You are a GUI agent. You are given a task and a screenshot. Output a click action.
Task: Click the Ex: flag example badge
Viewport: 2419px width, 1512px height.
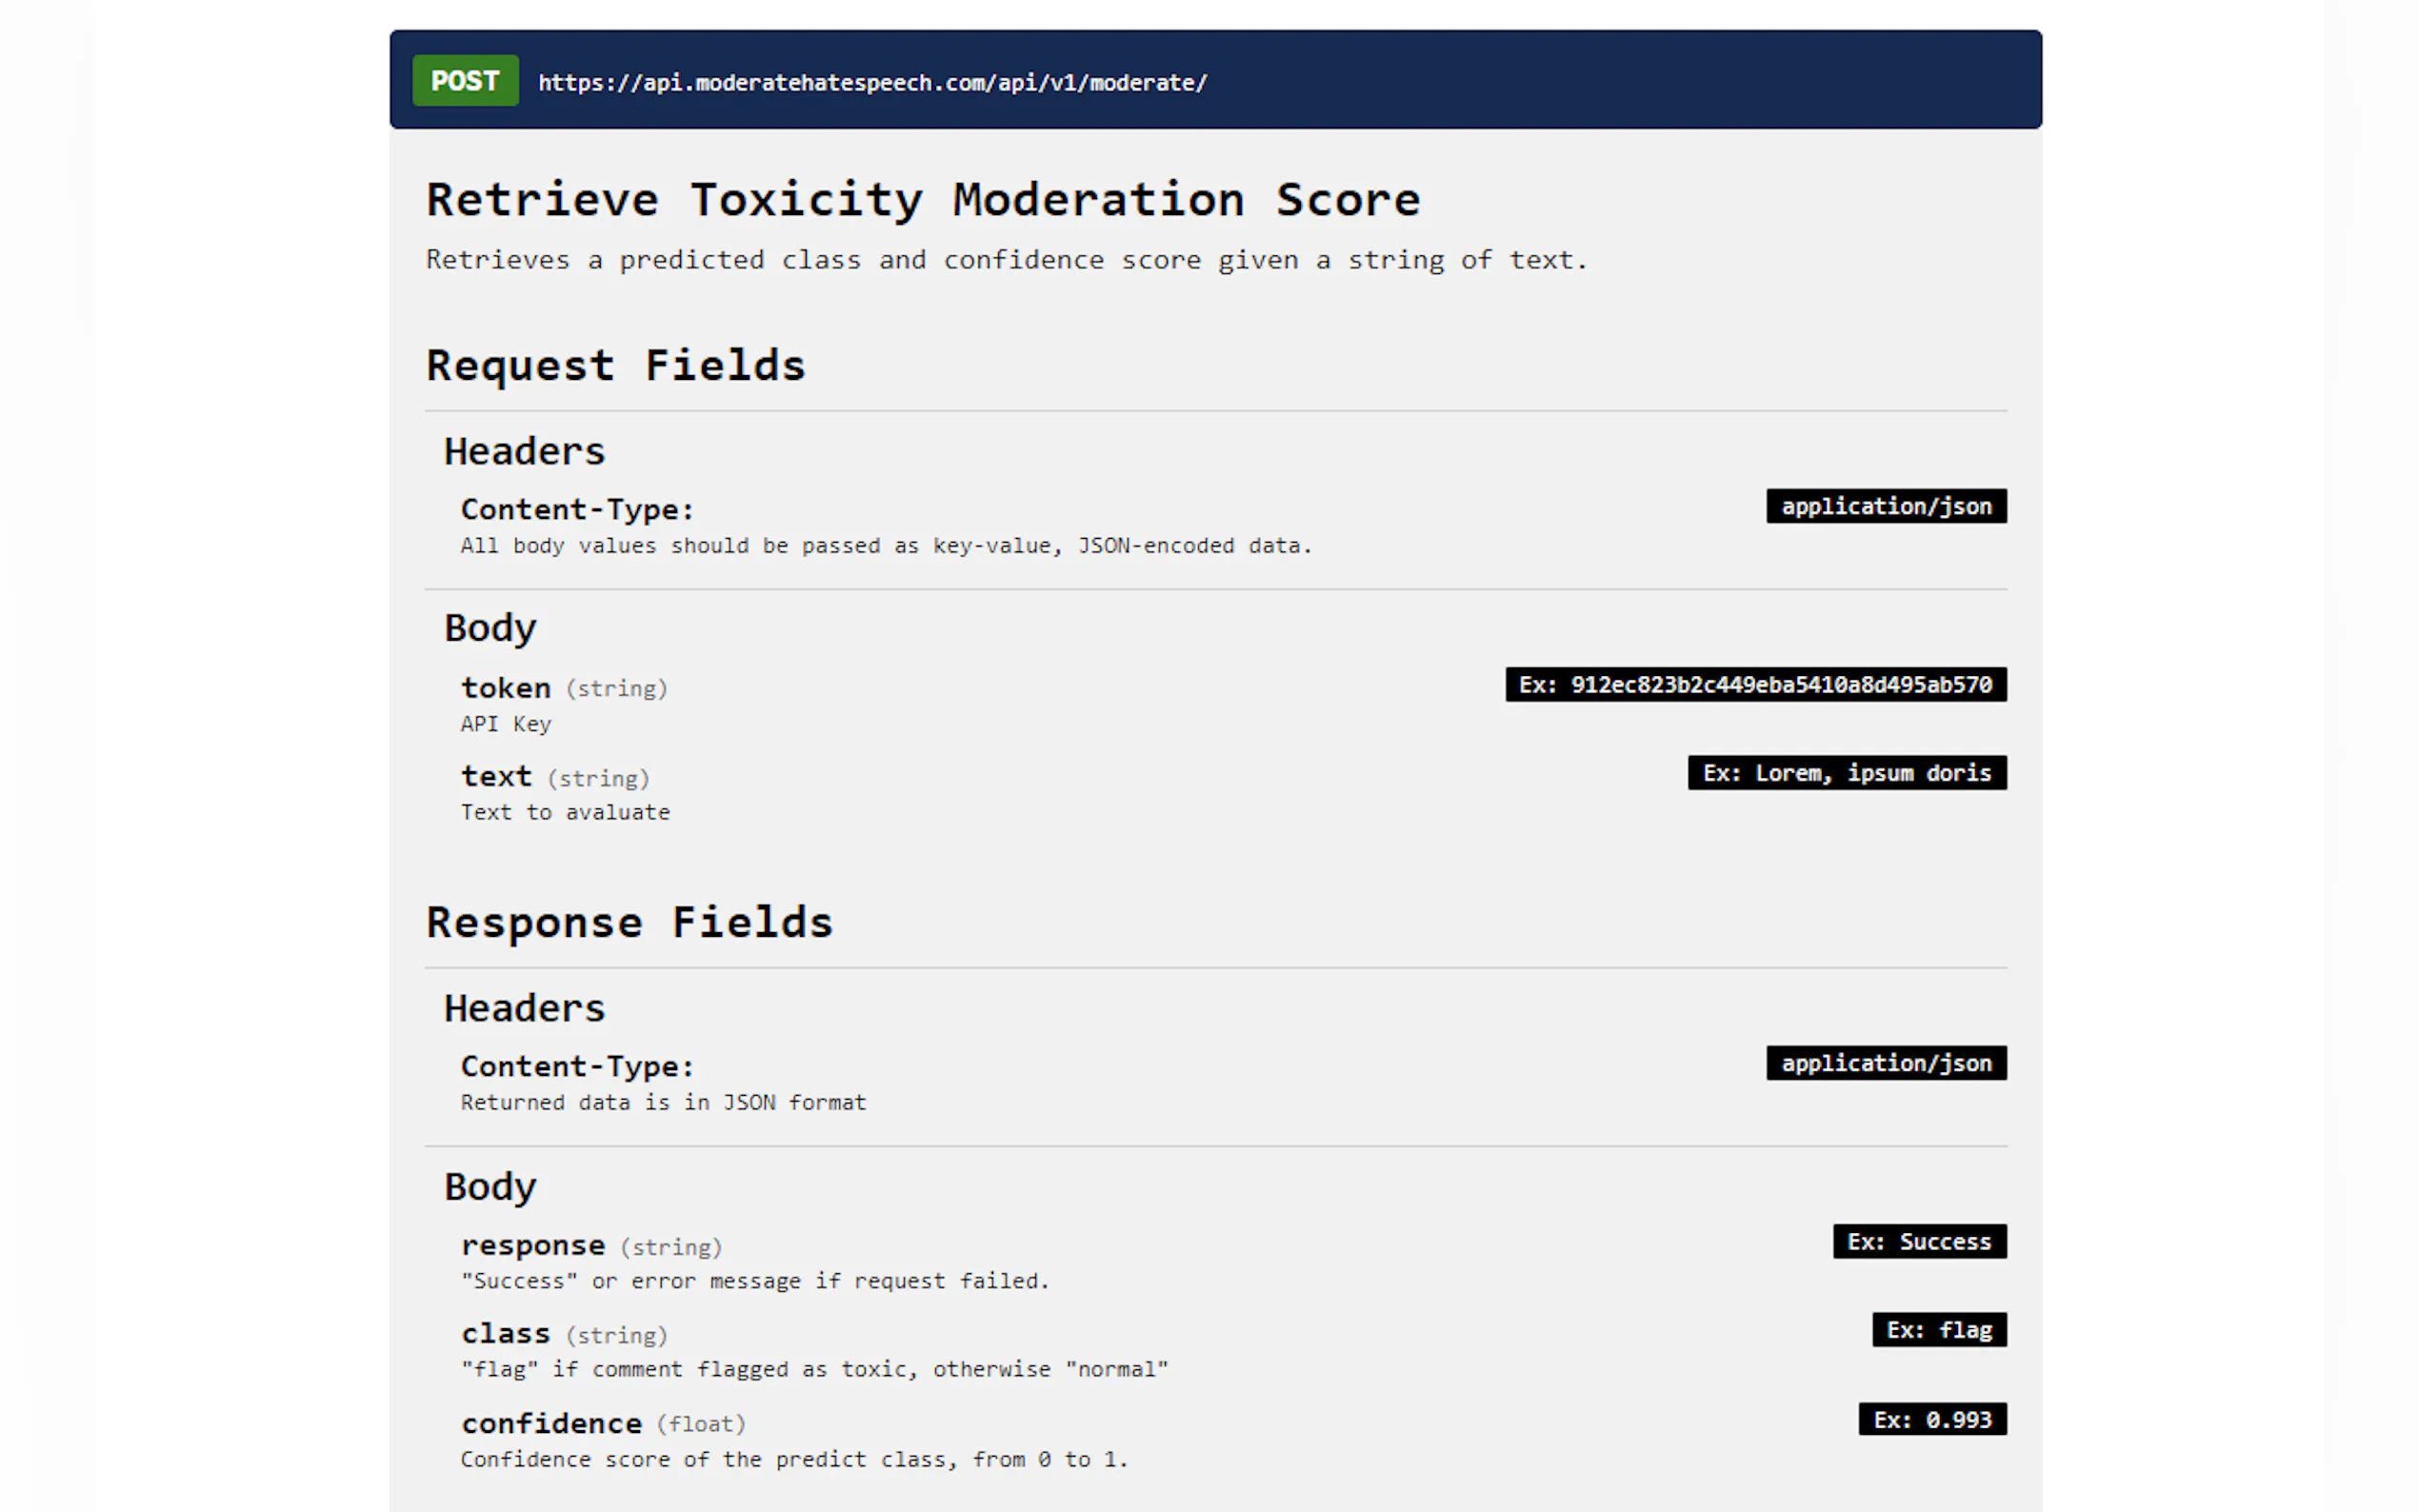[1938, 1330]
